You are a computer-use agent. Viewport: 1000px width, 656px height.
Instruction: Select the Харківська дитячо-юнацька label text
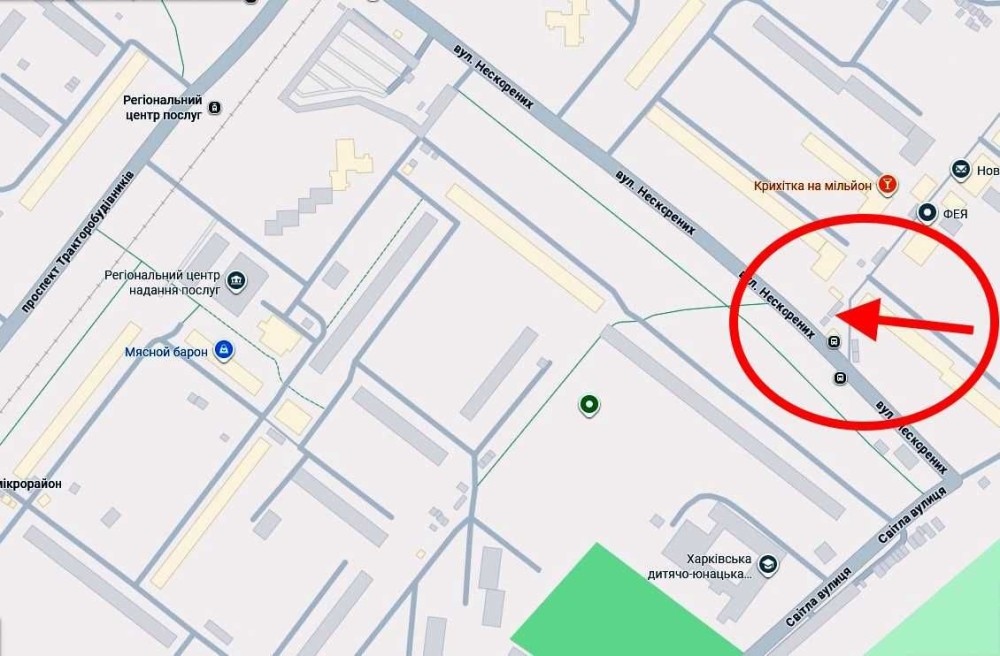700,567
